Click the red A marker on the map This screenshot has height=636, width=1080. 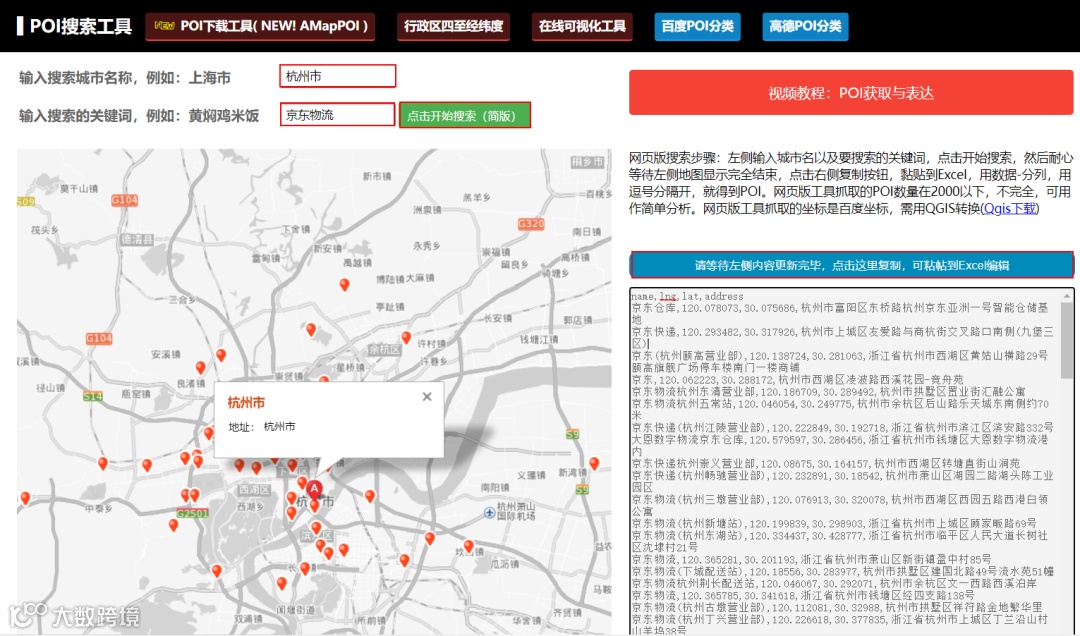[x=314, y=491]
